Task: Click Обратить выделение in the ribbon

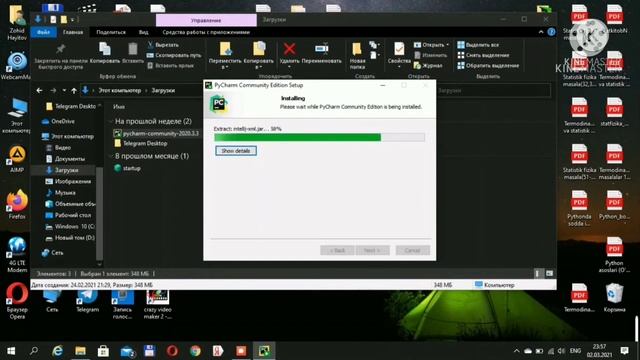Action: click(x=488, y=65)
